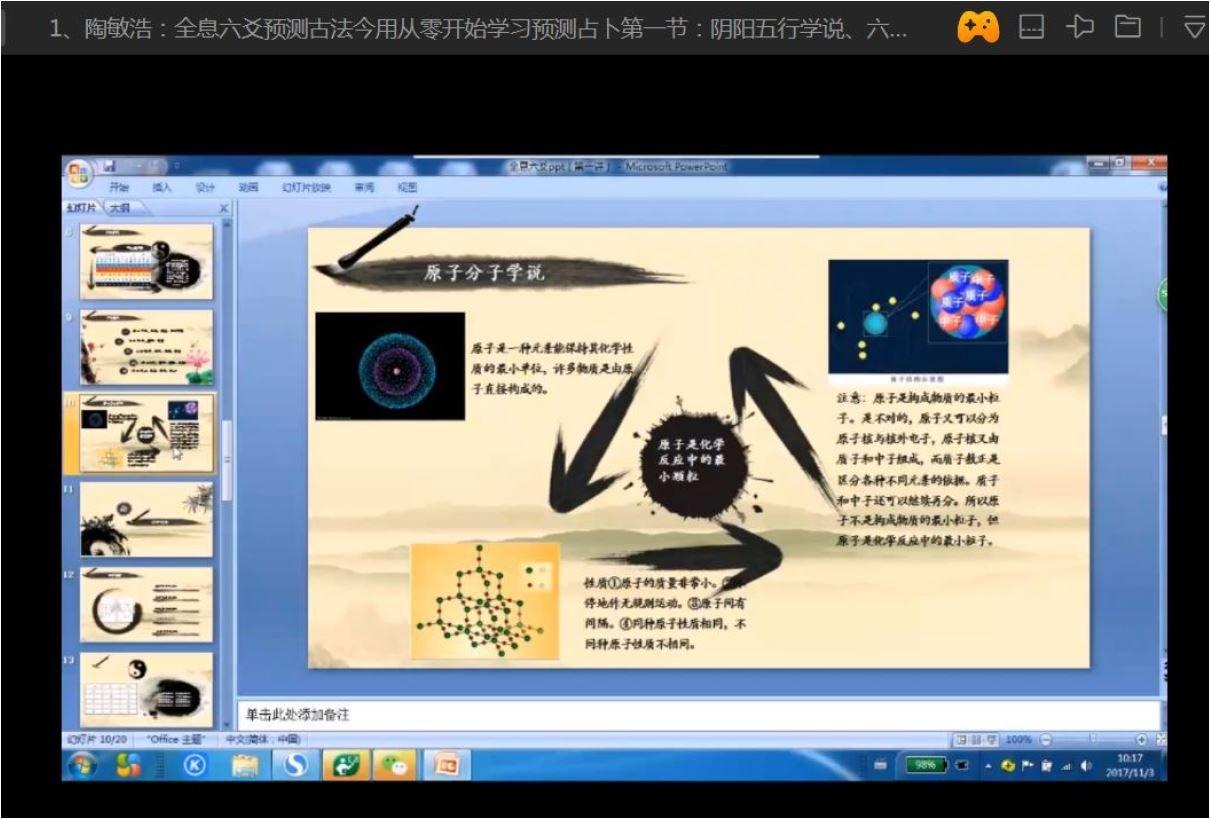Select slide 13 thumbnail
1210x819 pixels.
tap(146, 690)
